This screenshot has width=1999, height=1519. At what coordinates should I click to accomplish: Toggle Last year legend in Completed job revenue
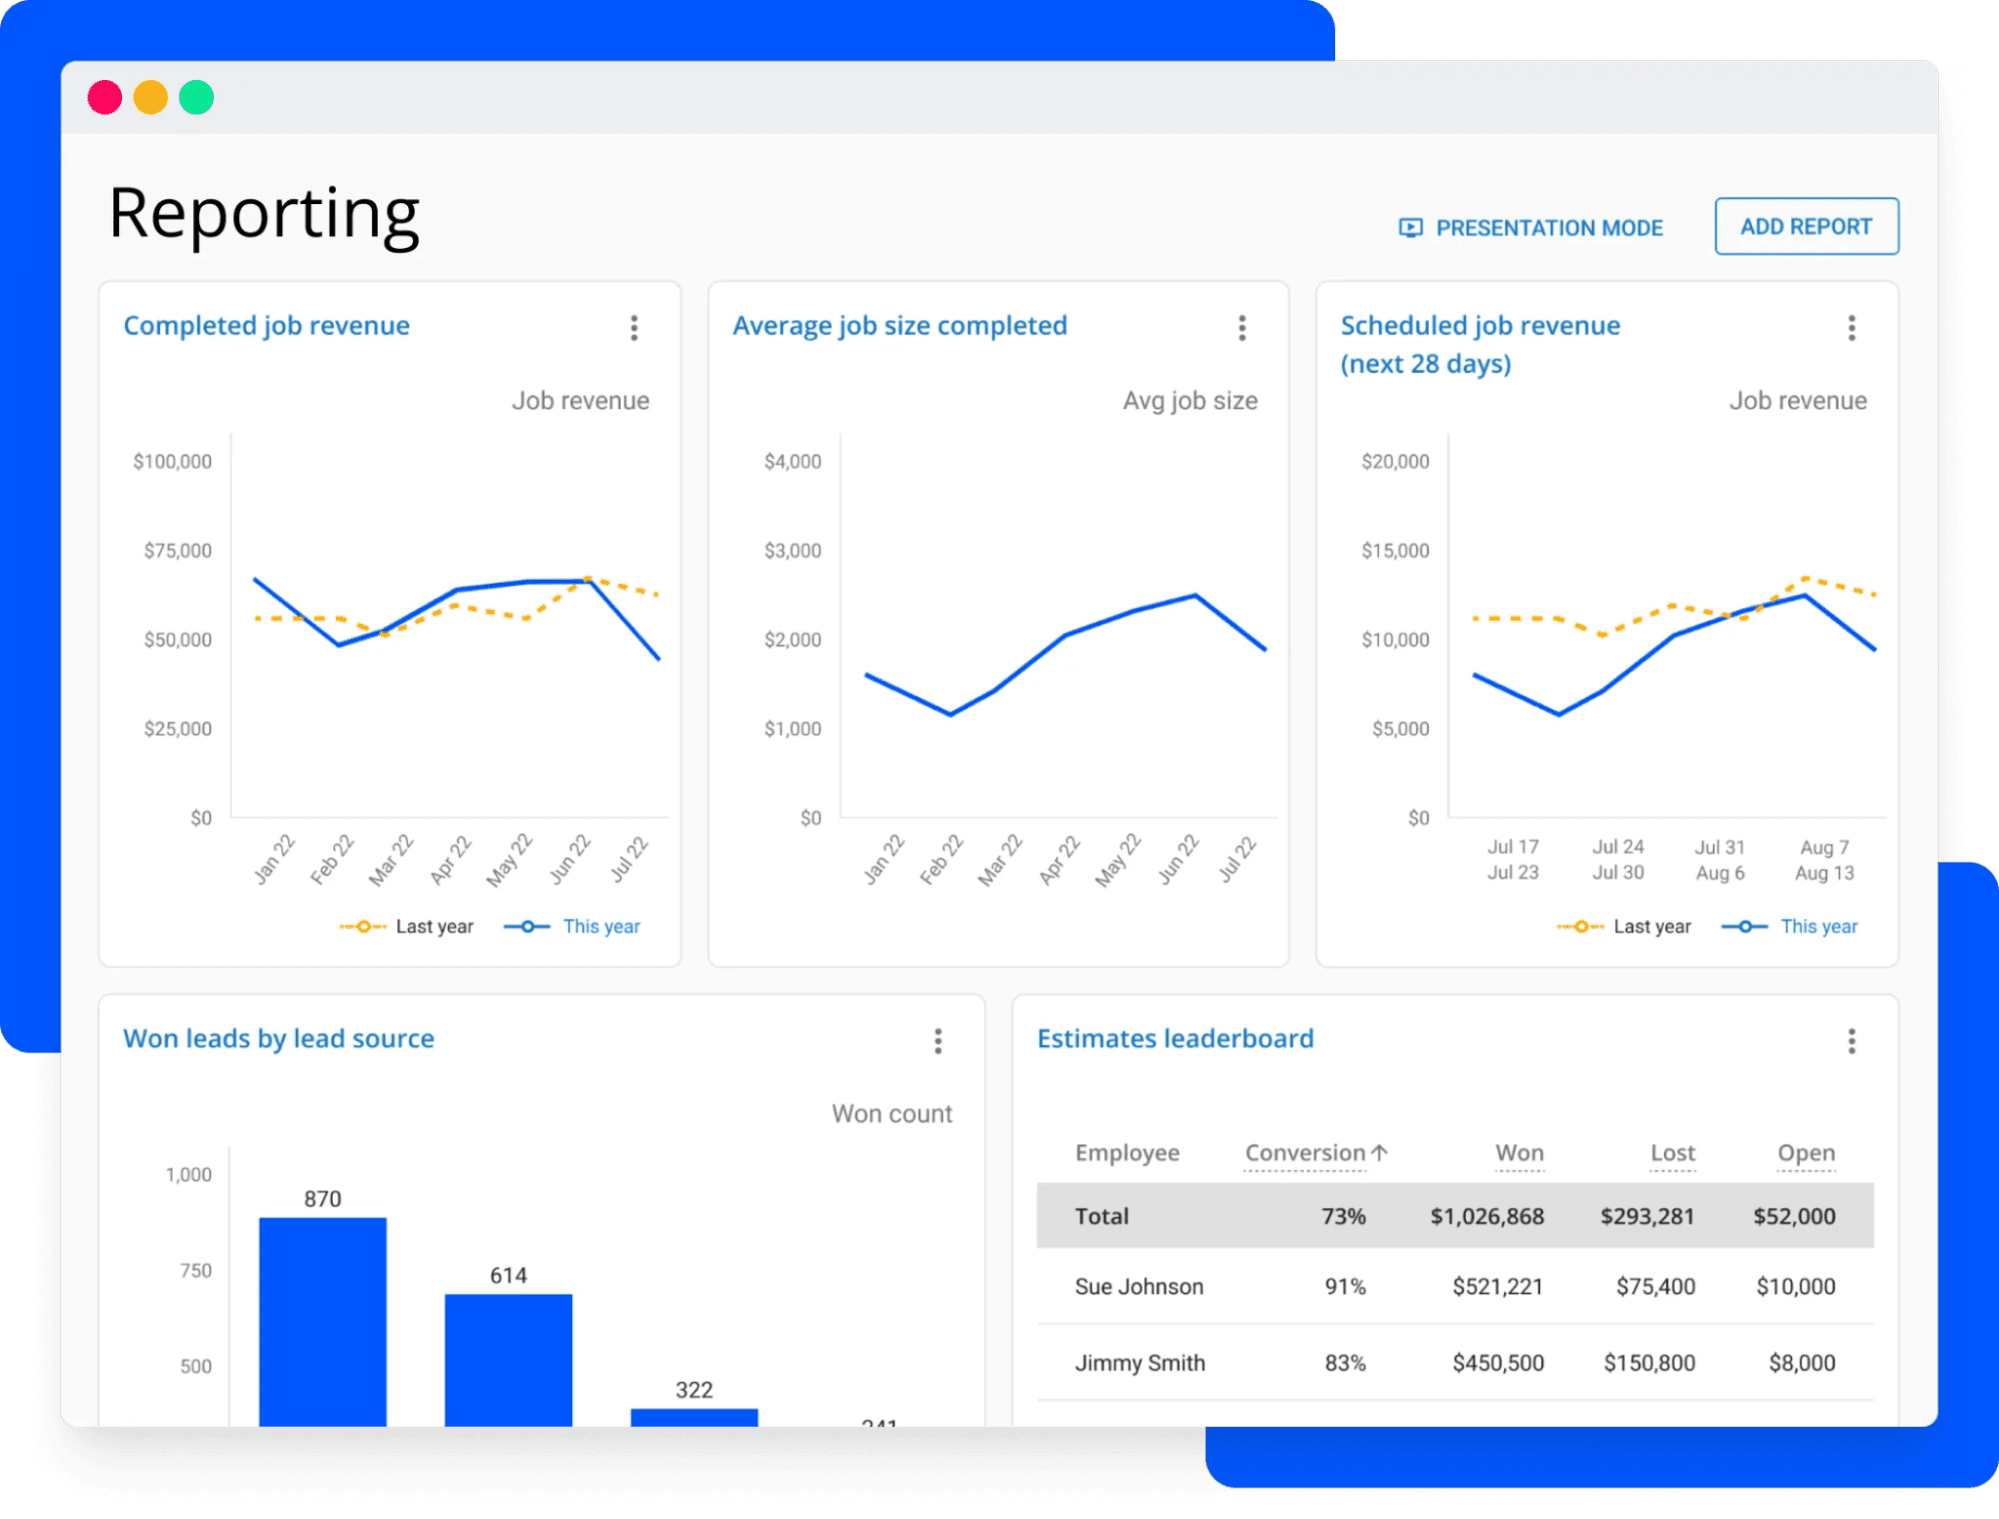406,927
